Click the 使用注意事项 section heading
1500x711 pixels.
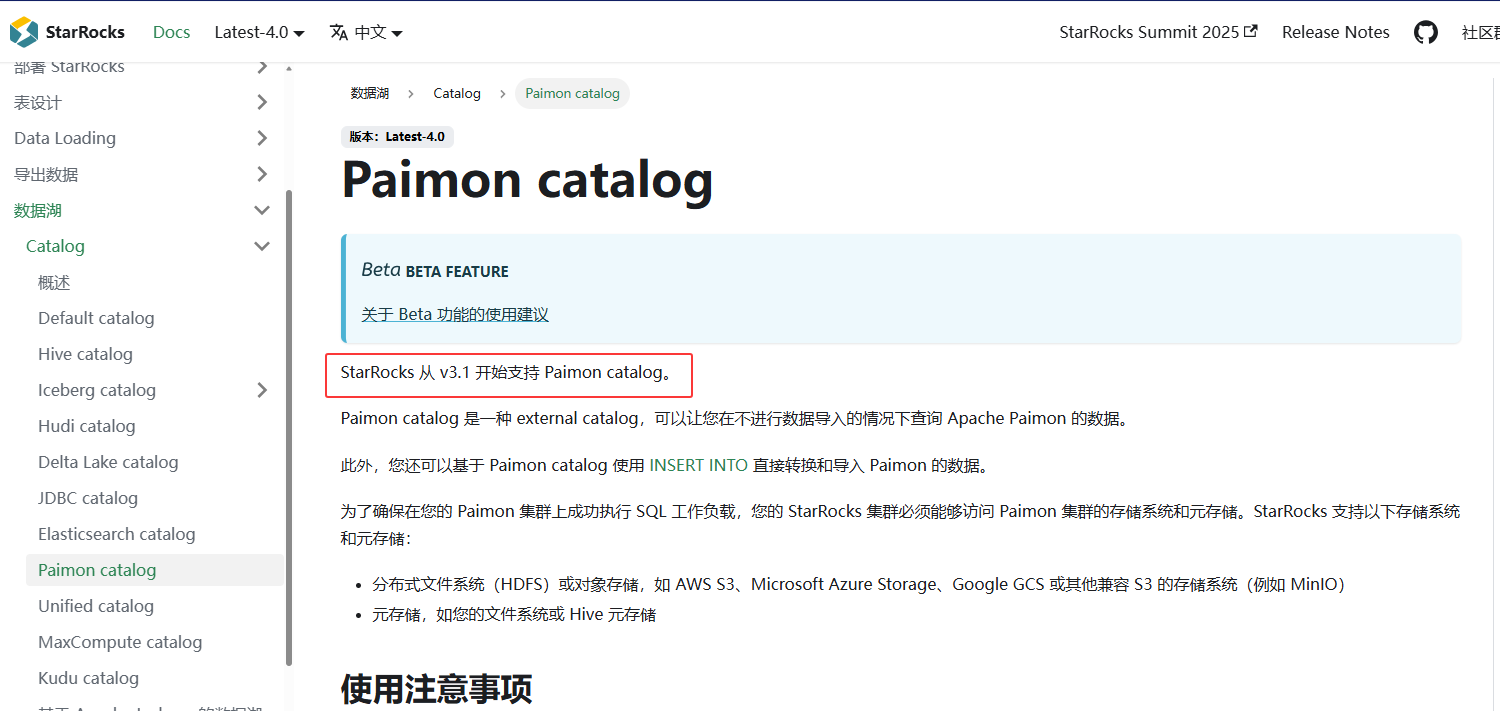point(437,690)
